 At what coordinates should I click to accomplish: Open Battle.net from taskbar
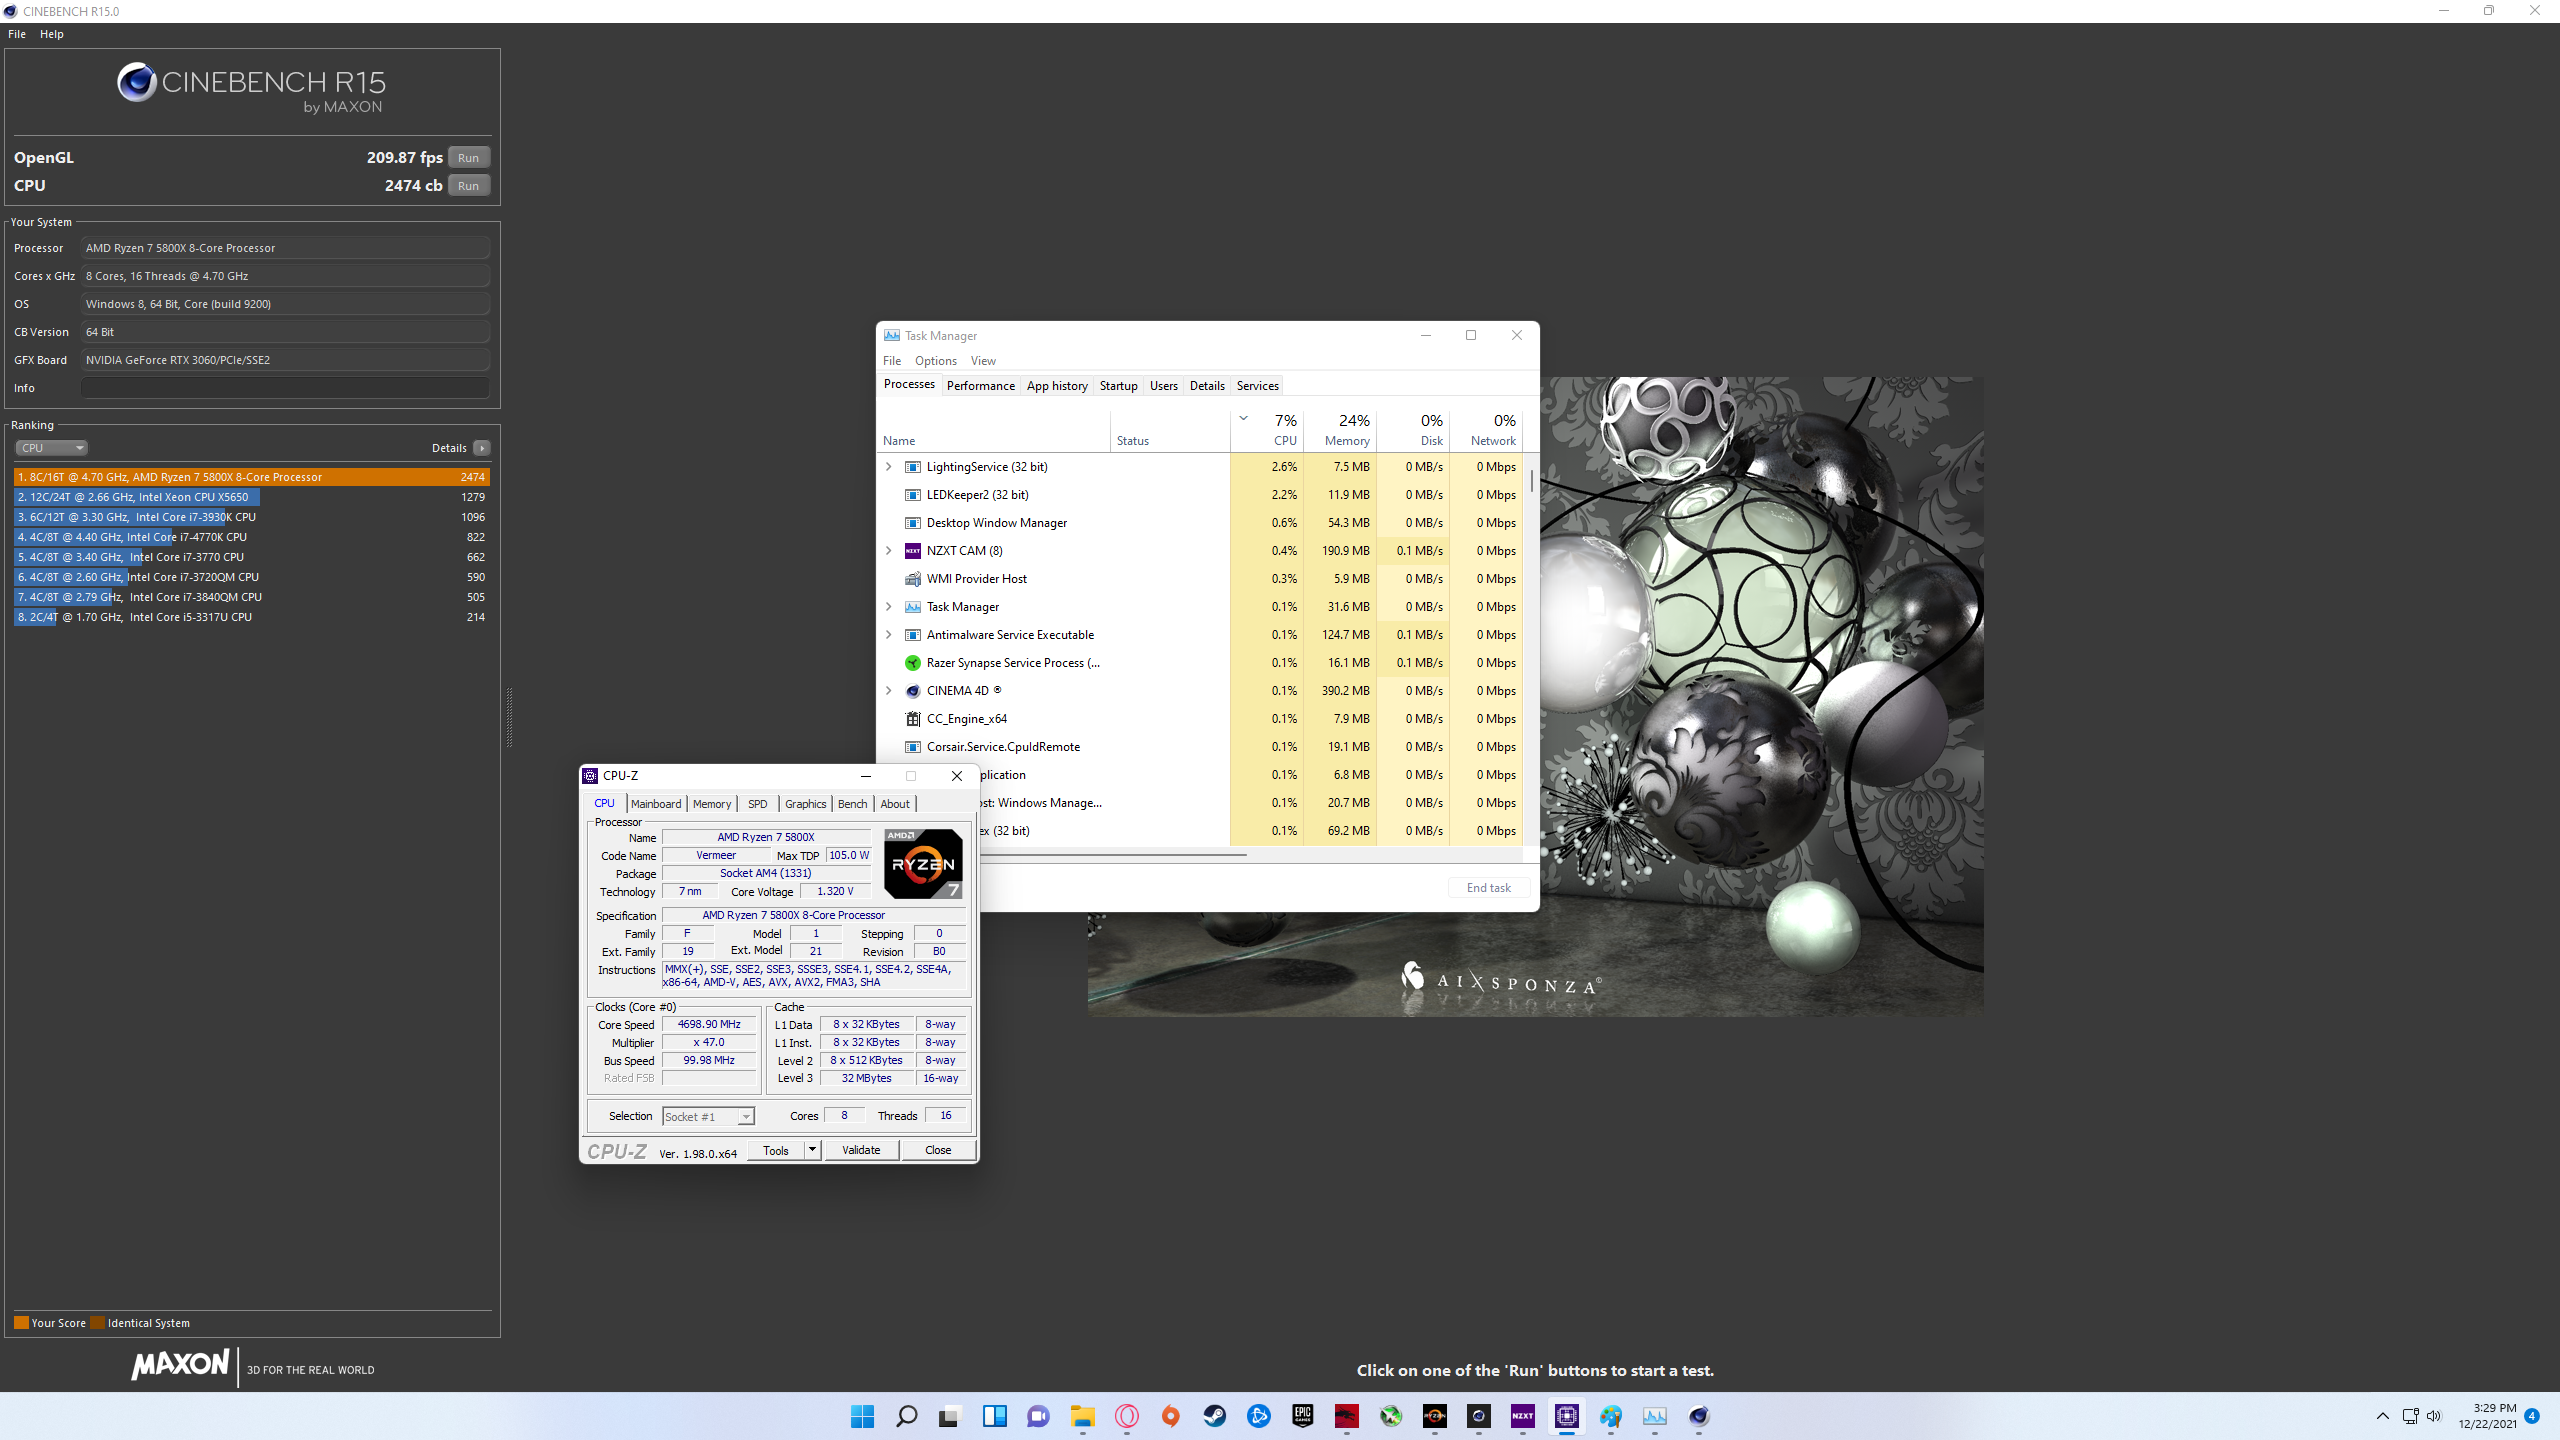(1258, 1416)
